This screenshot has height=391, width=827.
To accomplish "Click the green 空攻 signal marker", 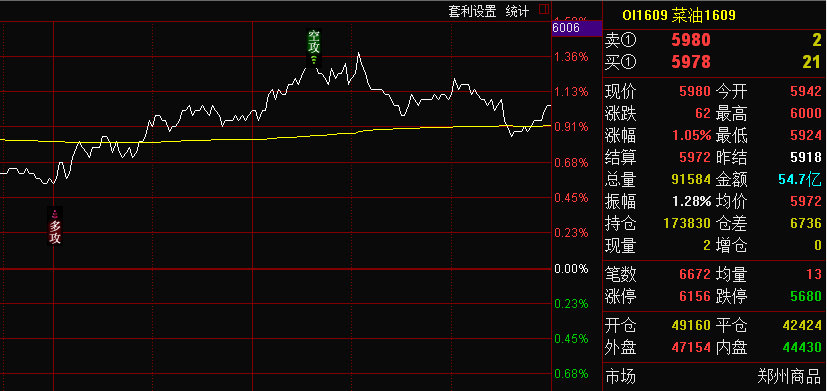I will tap(314, 47).
